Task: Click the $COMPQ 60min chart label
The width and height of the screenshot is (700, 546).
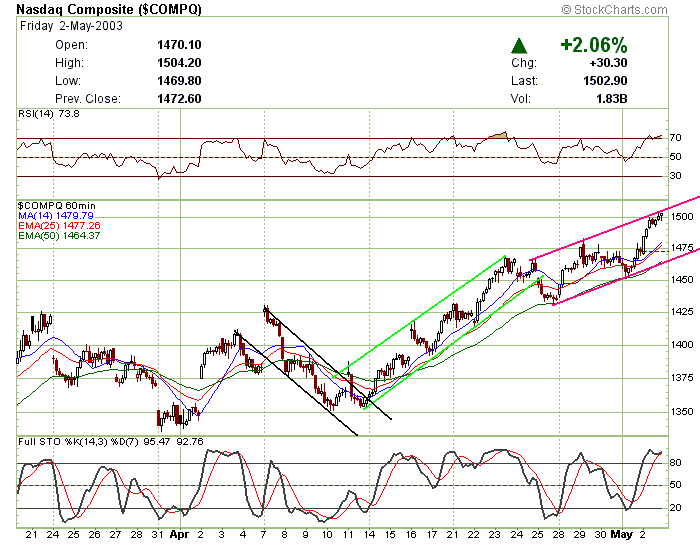Action: 57,206
